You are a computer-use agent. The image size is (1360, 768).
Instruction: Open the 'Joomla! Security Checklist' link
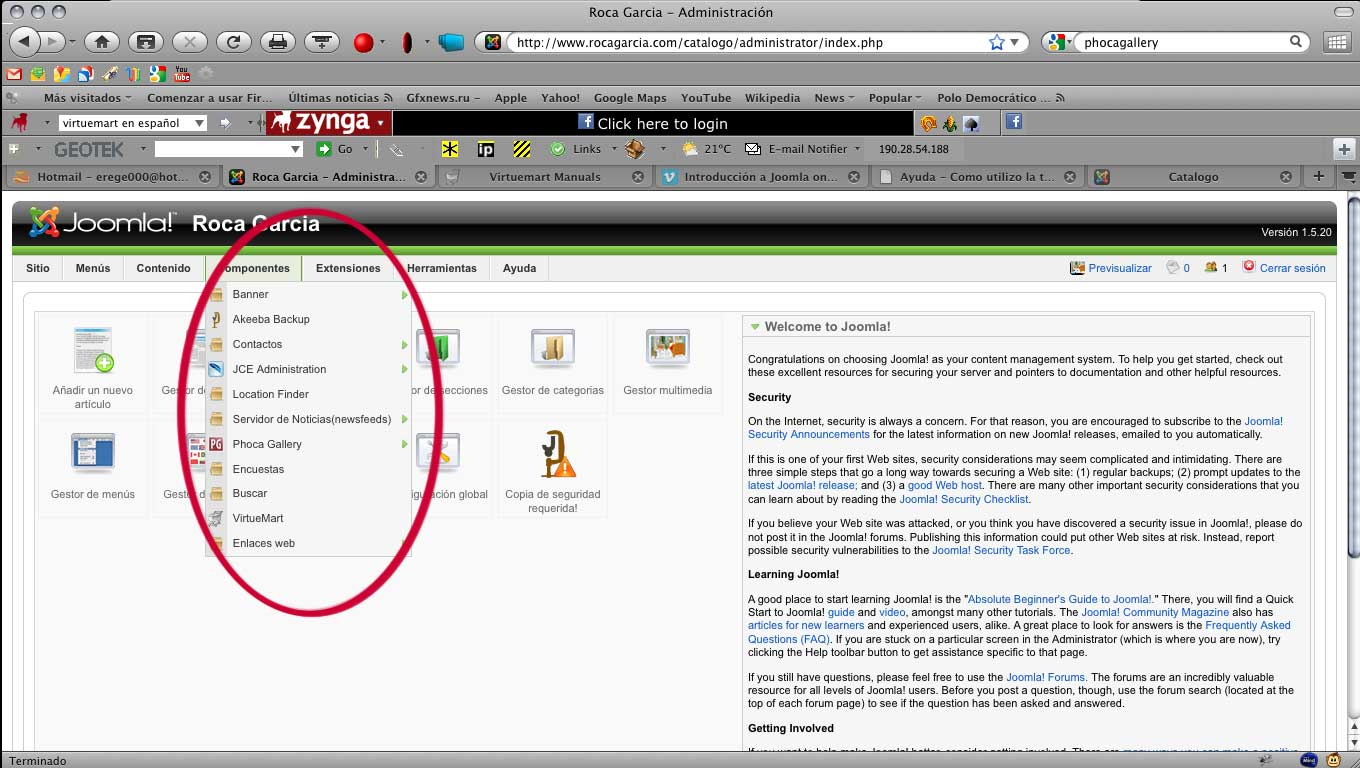[964, 499]
